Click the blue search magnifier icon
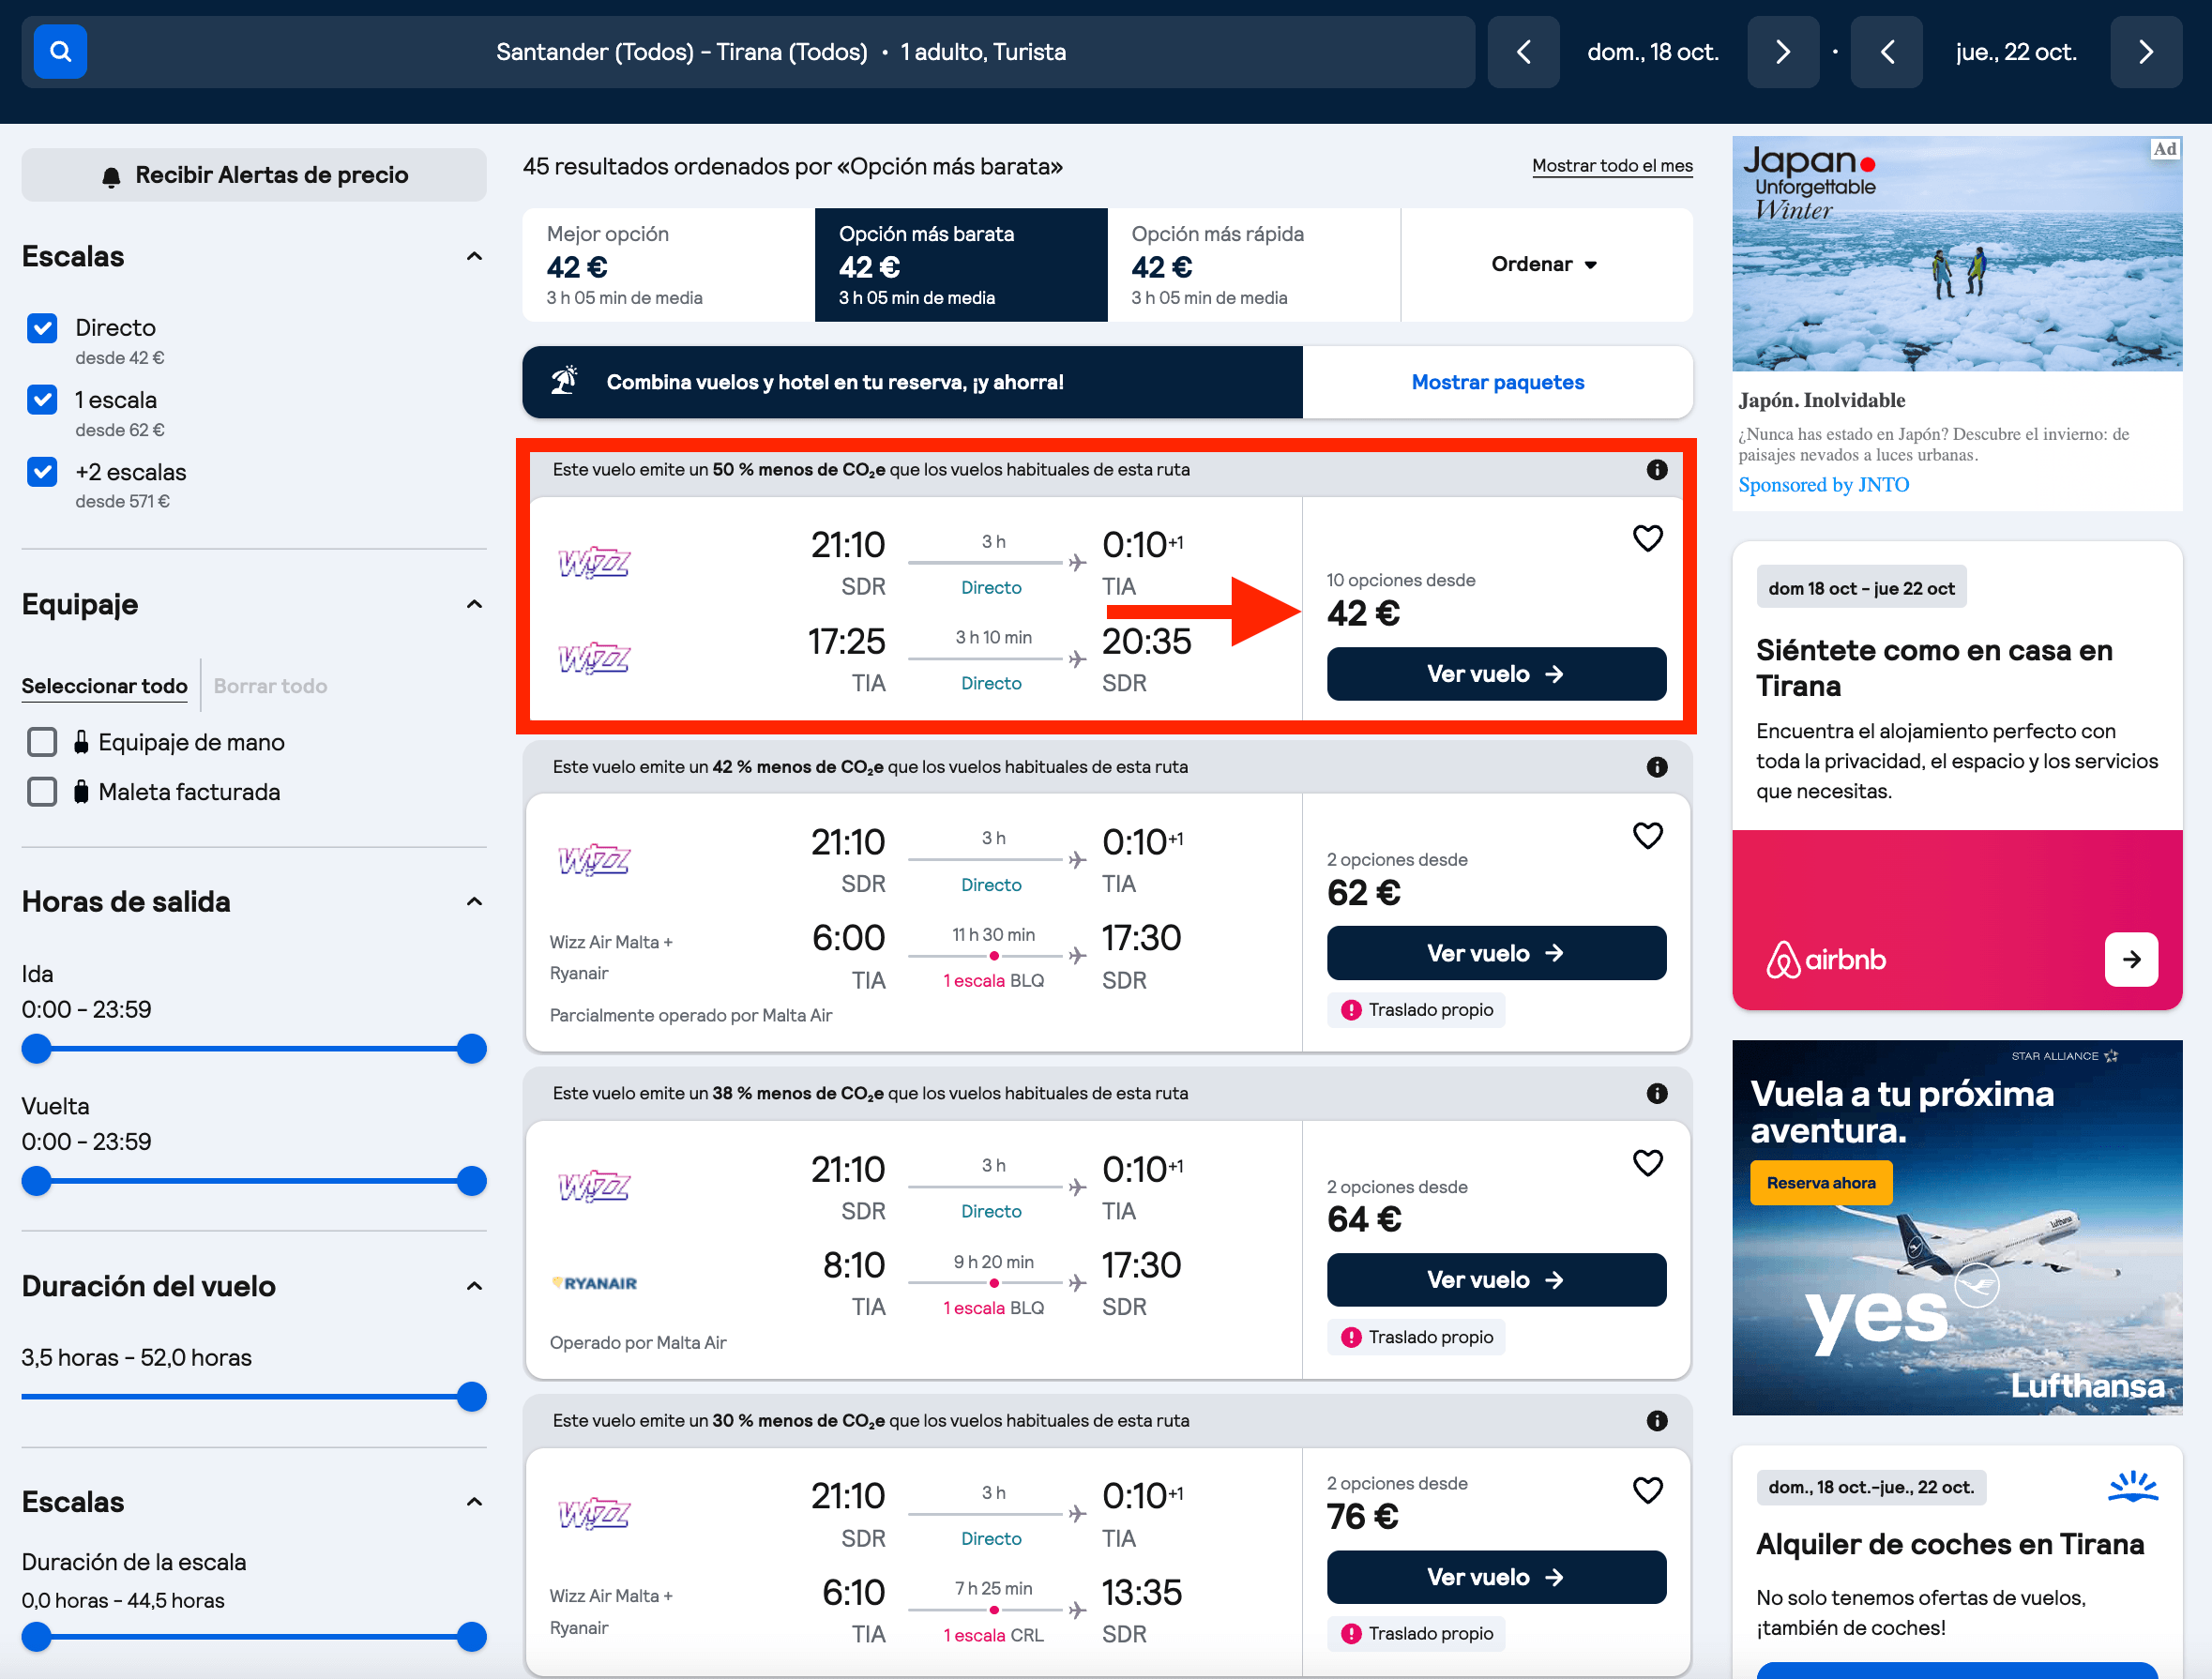The image size is (2212, 1679). click(60, 52)
